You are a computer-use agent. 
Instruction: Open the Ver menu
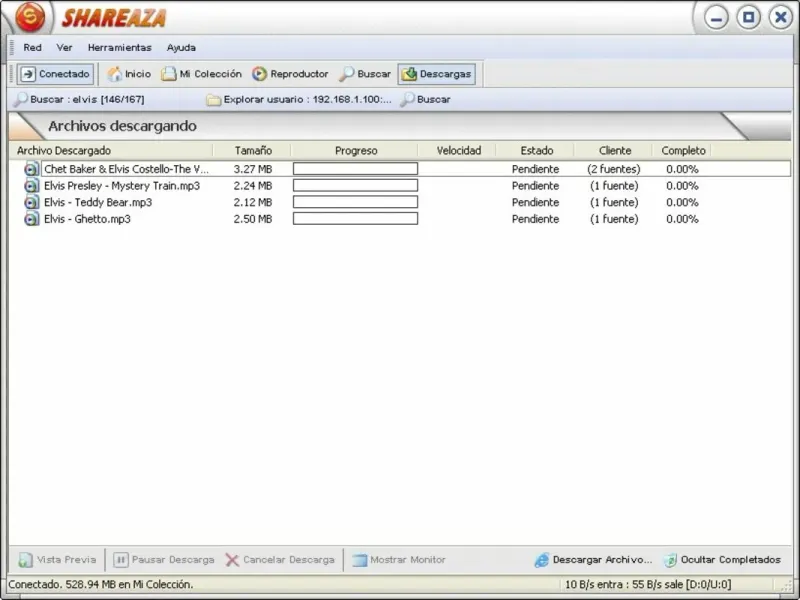click(64, 47)
